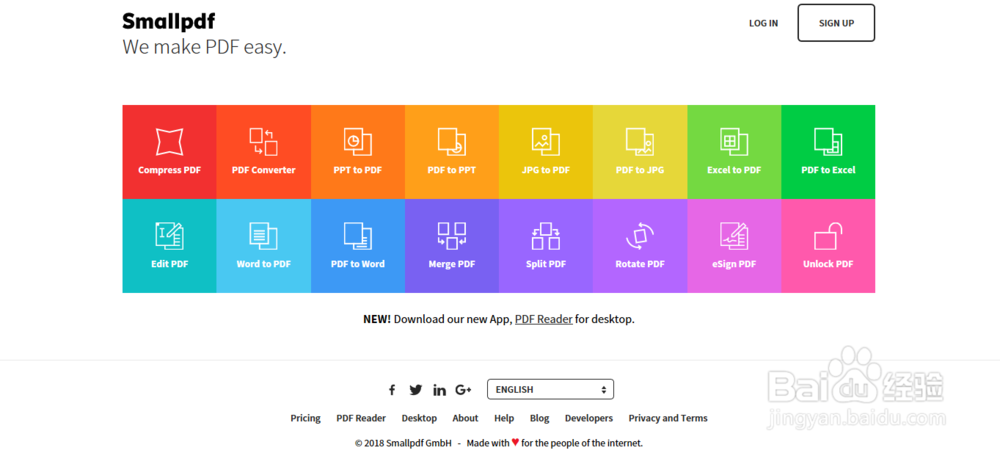Select the Unlock PDF padlock icon

(828, 236)
